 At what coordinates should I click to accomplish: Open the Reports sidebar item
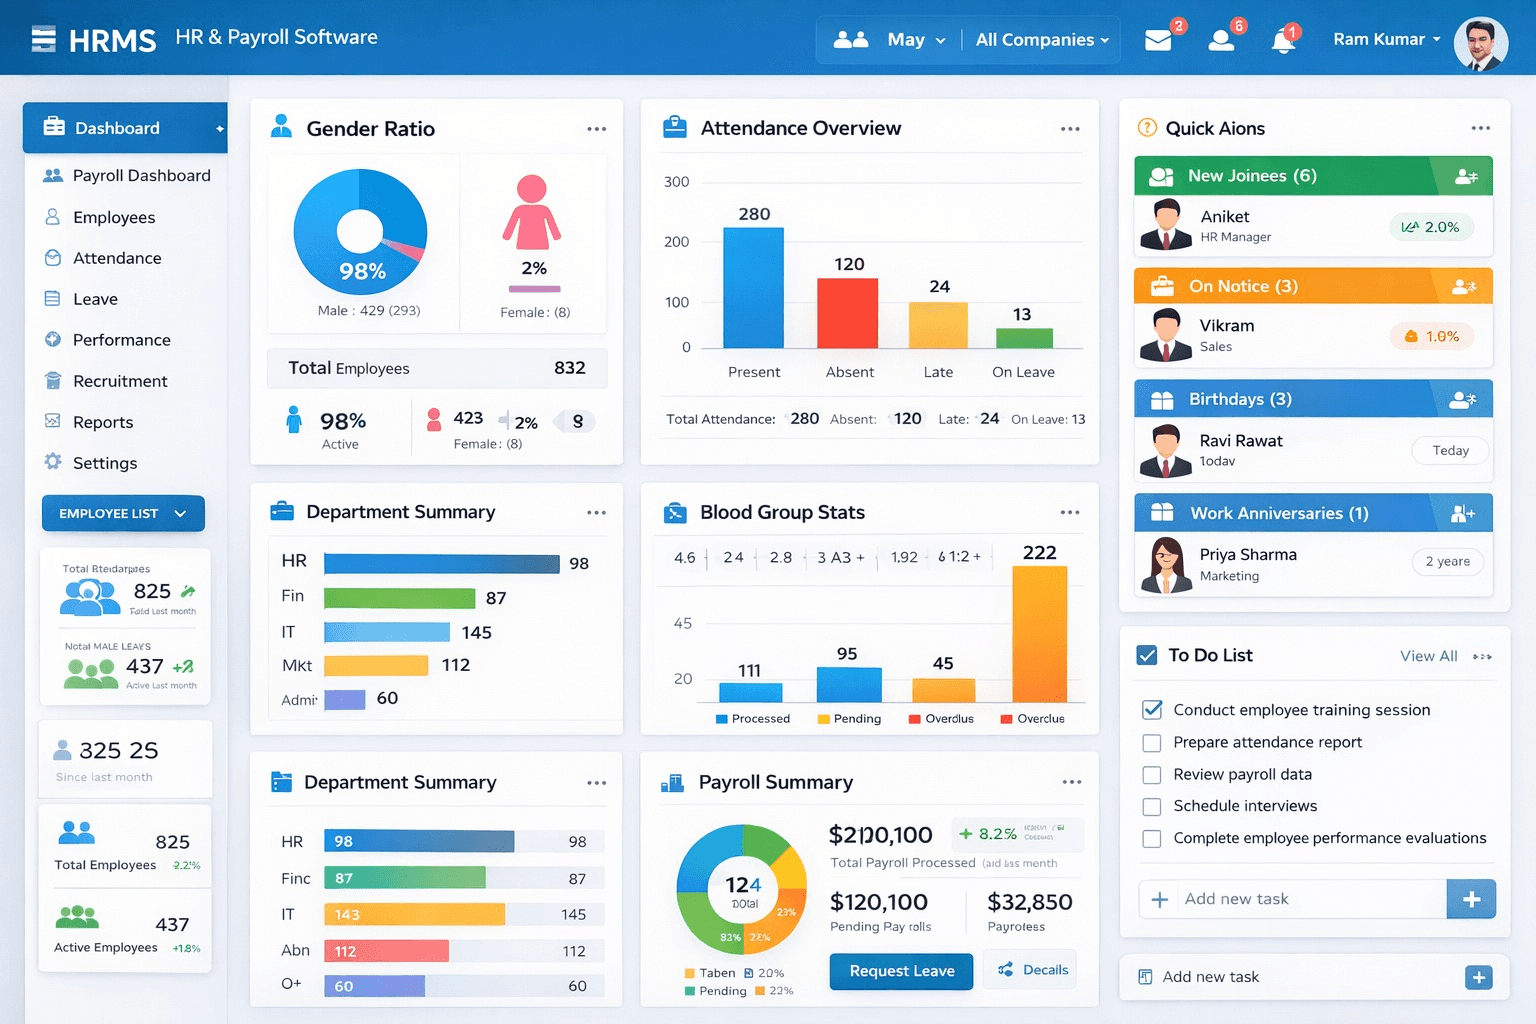pyautogui.click(x=88, y=422)
